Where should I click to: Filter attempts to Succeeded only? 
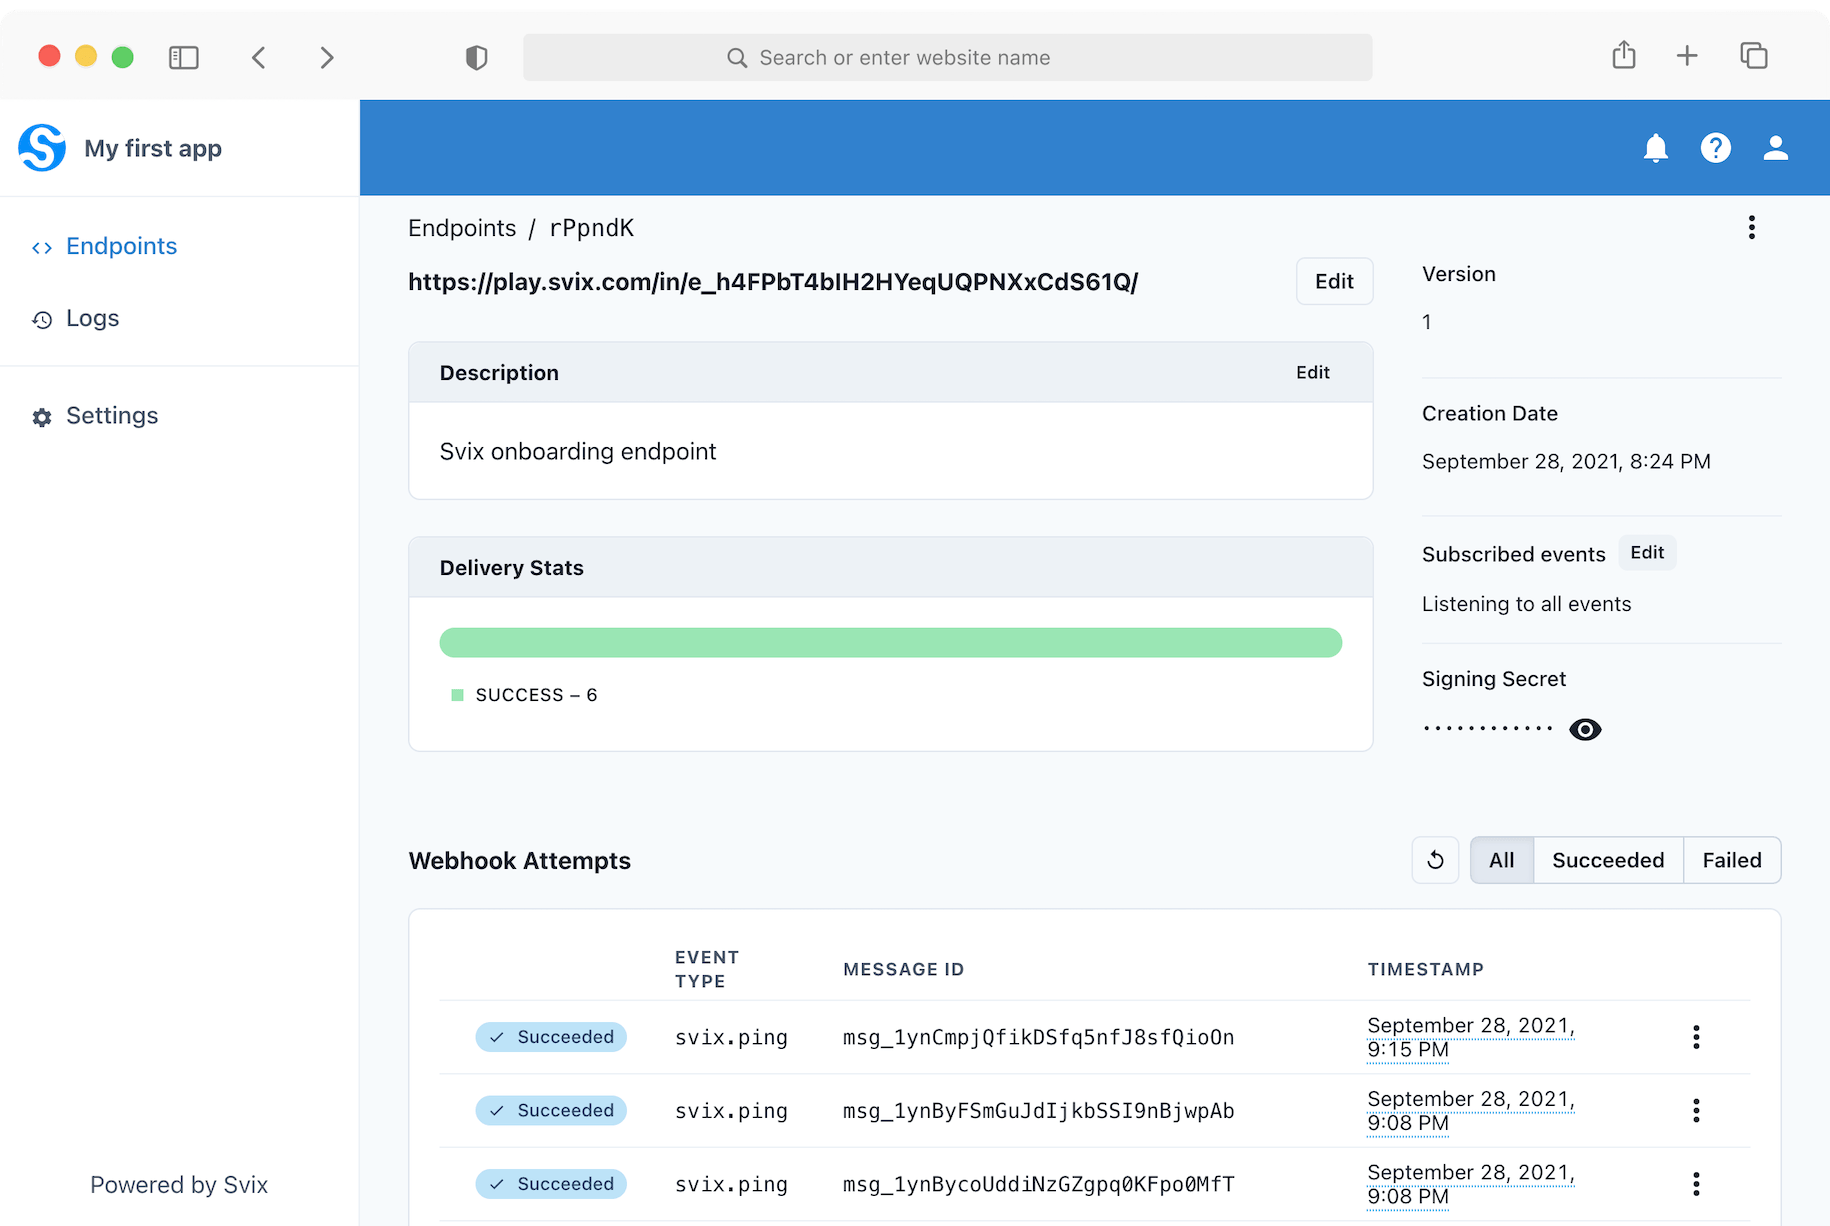[1608, 860]
